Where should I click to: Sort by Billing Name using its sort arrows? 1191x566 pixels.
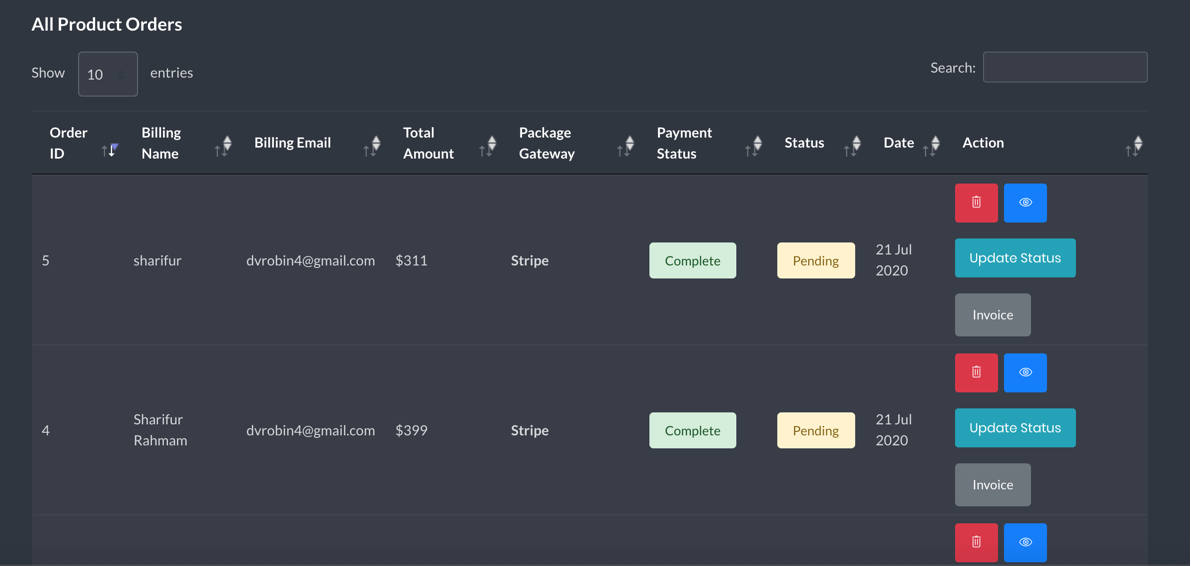pyautogui.click(x=223, y=145)
